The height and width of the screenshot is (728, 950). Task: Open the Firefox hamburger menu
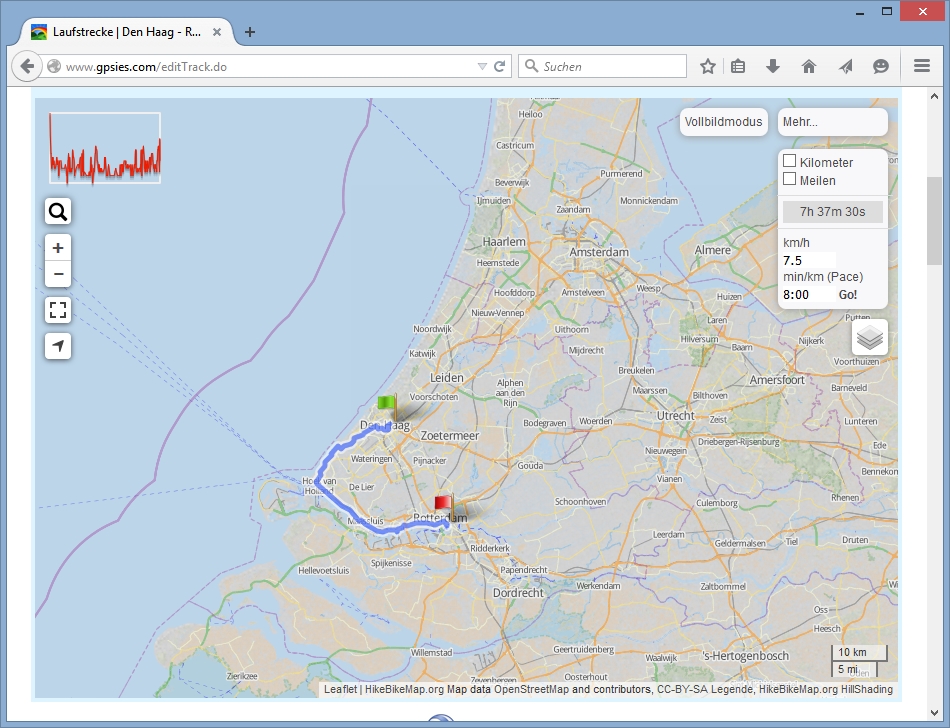coord(922,67)
